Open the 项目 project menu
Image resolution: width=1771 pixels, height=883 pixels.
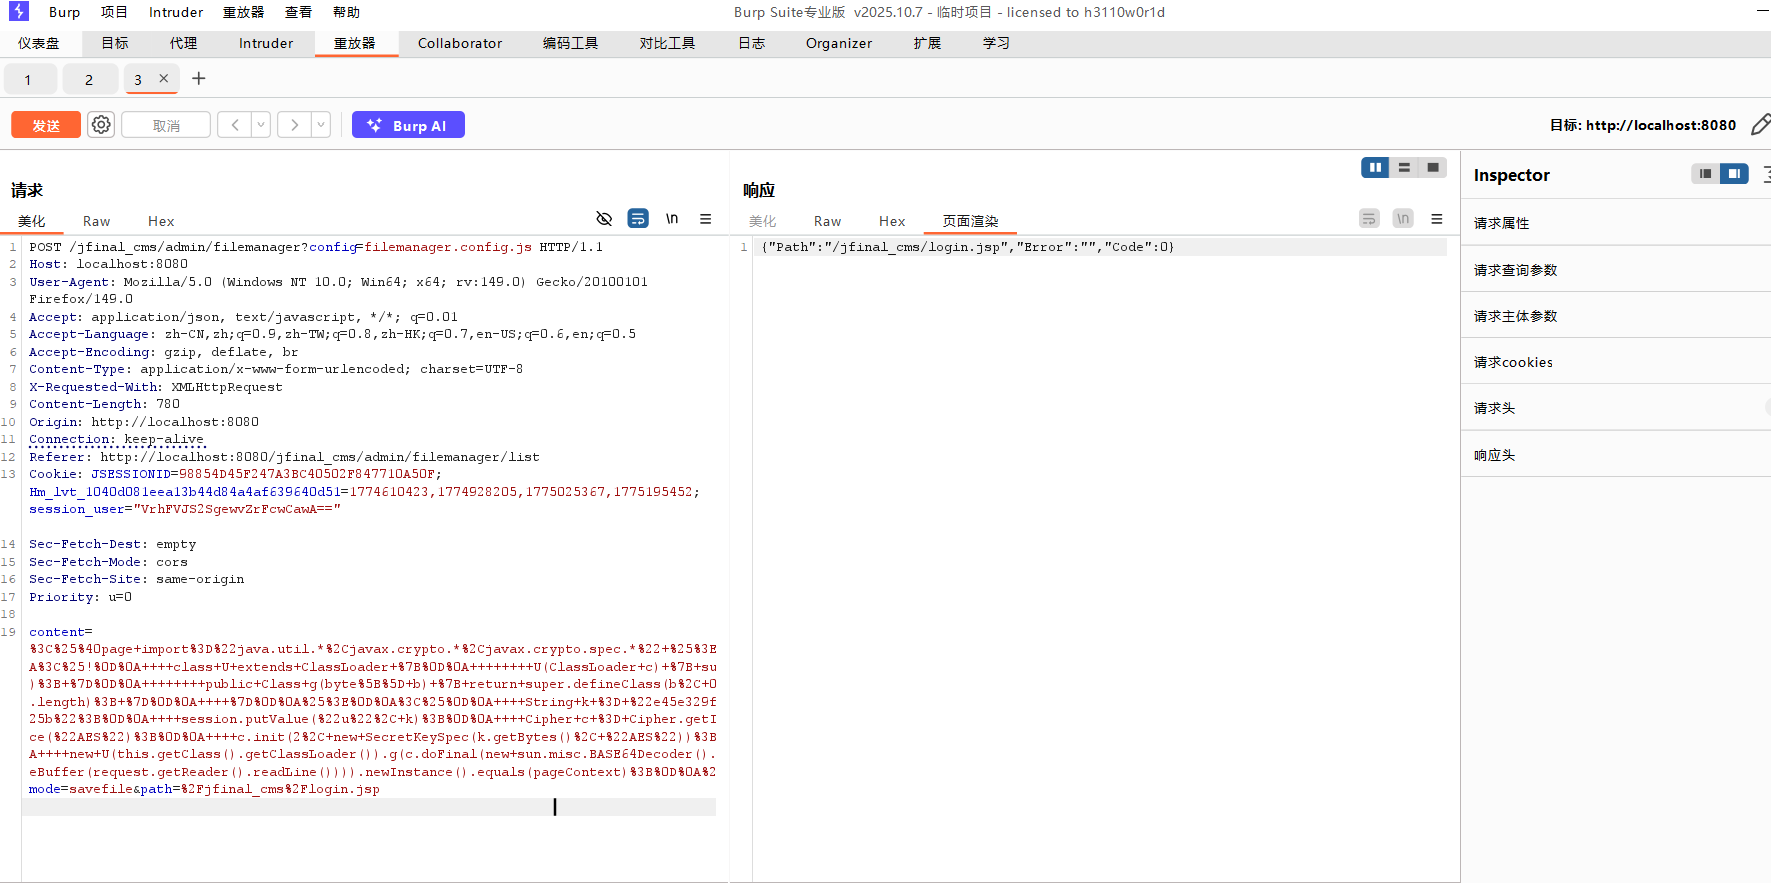pos(114,12)
